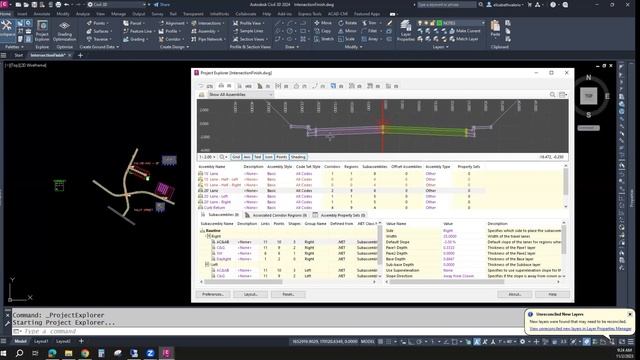Add a new drawing tab with plus
The image size is (640, 360).
coord(80,55)
